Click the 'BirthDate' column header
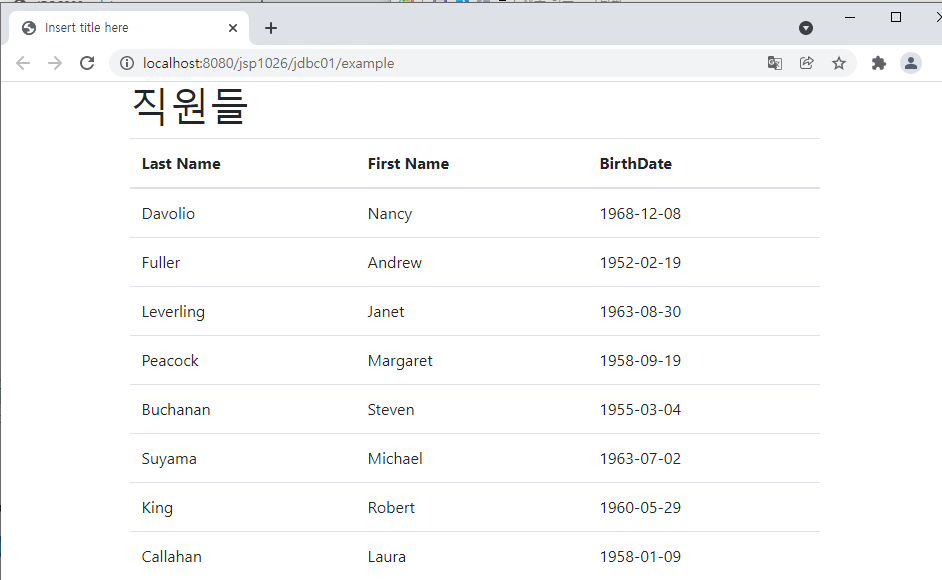Viewport: 942px width, 580px height. [x=636, y=163]
